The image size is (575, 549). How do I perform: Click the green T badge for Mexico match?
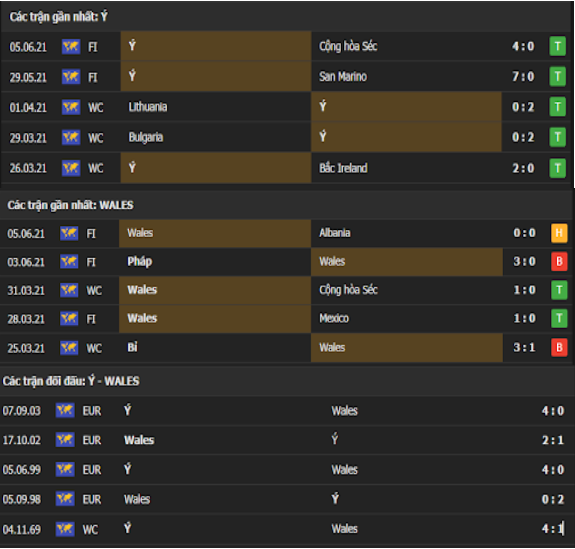tap(559, 318)
